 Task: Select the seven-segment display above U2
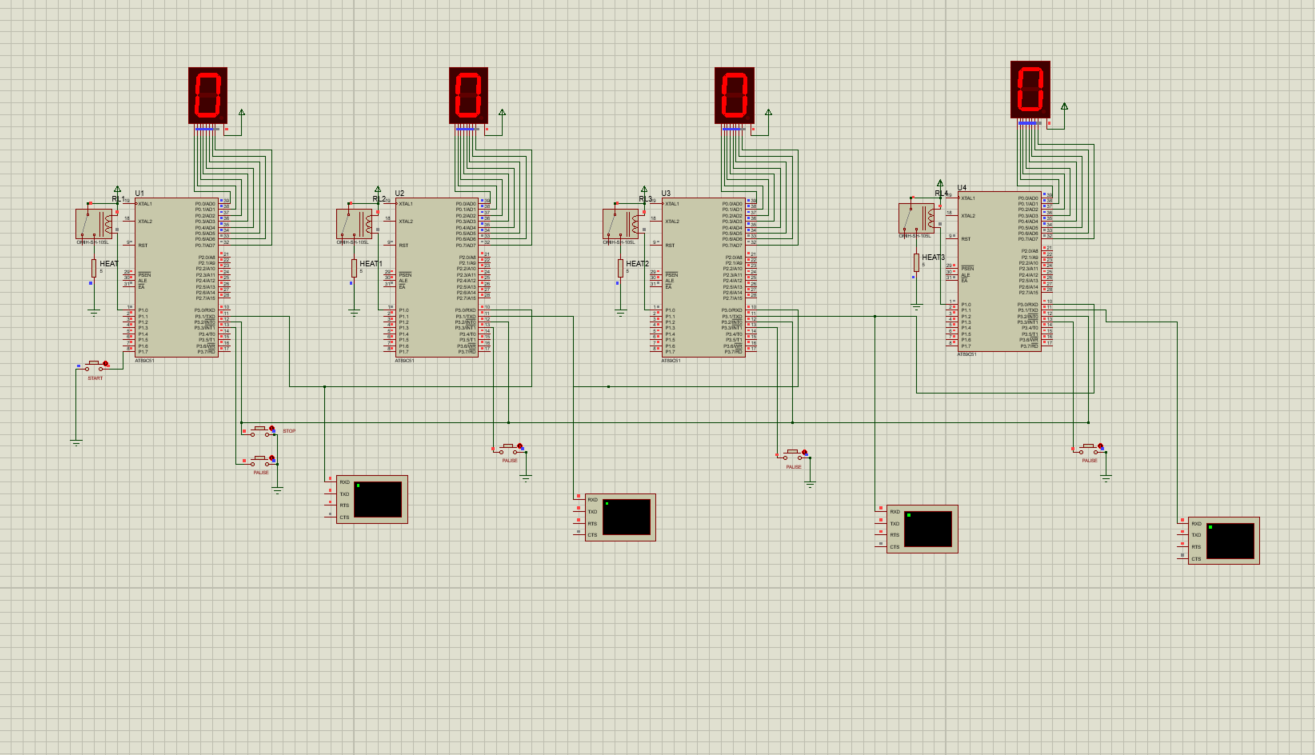[468, 96]
